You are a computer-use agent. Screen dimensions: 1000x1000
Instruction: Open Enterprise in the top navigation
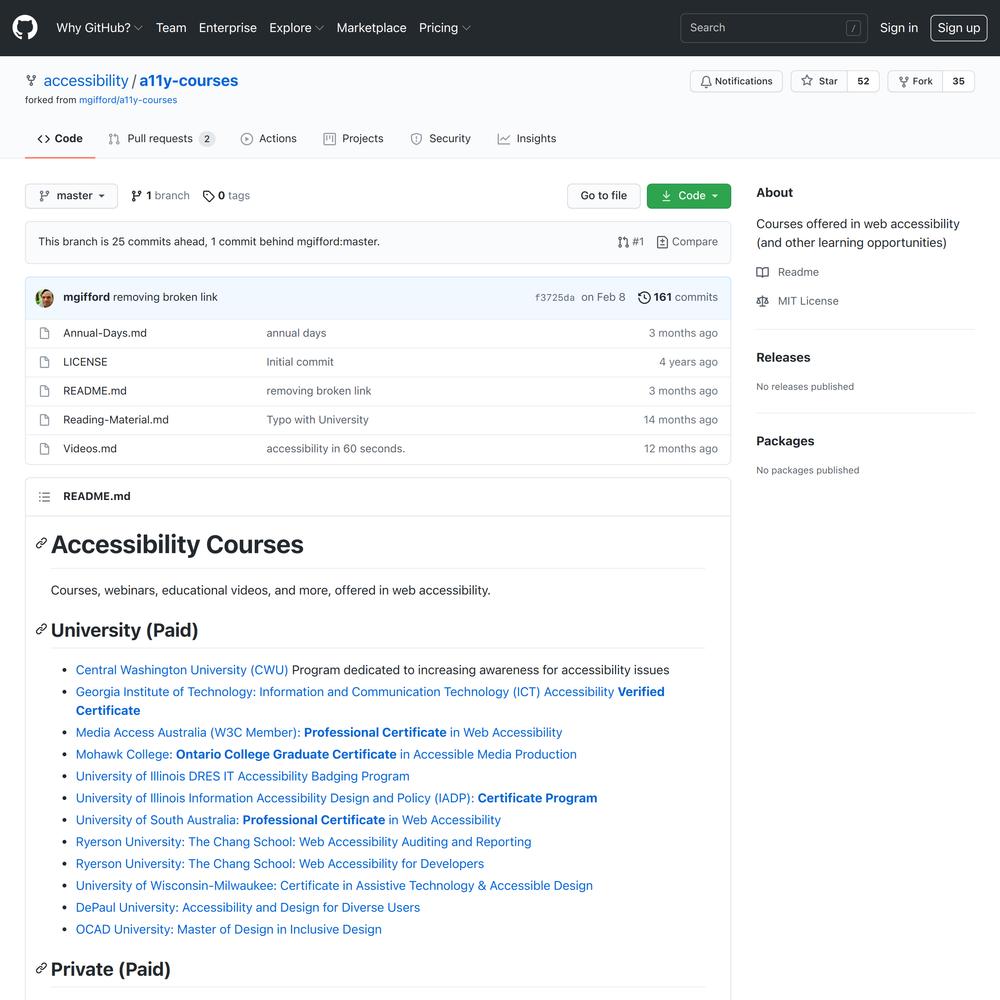[228, 27]
